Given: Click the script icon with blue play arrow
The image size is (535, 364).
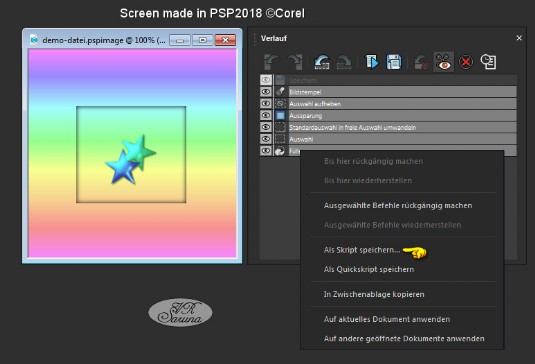Looking at the screenshot, I should click(x=371, y=62).
